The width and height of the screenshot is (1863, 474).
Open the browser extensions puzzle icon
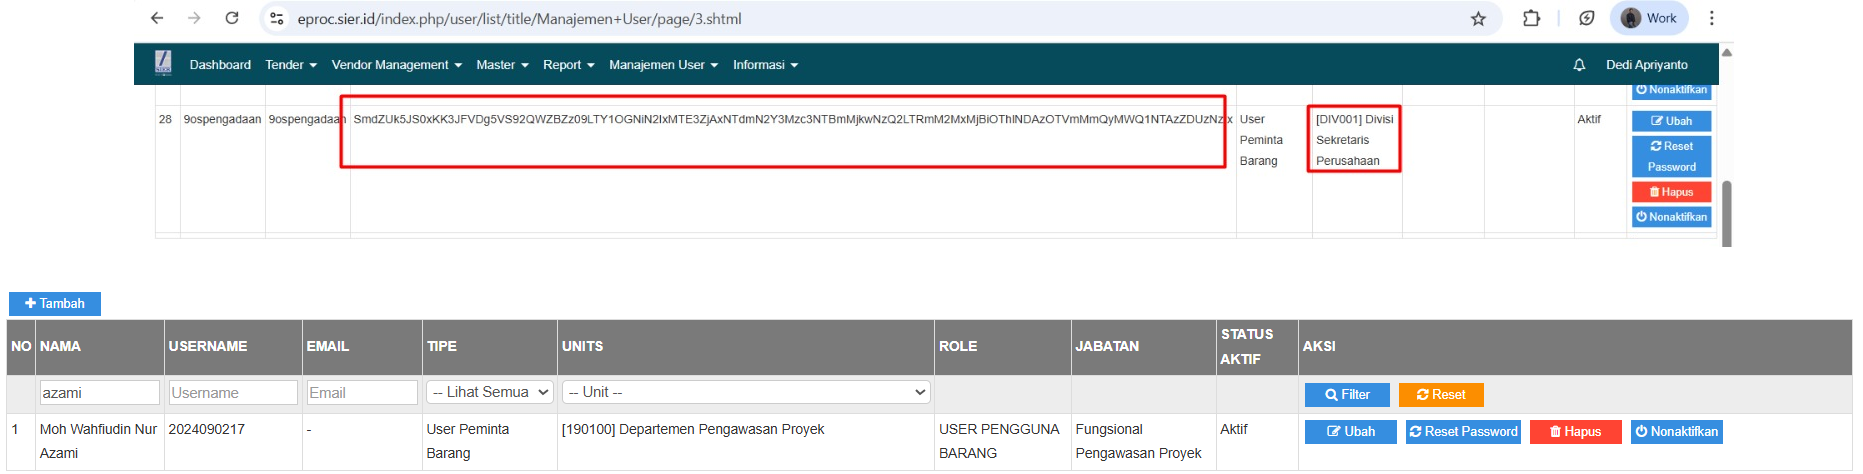[1531, 18]
